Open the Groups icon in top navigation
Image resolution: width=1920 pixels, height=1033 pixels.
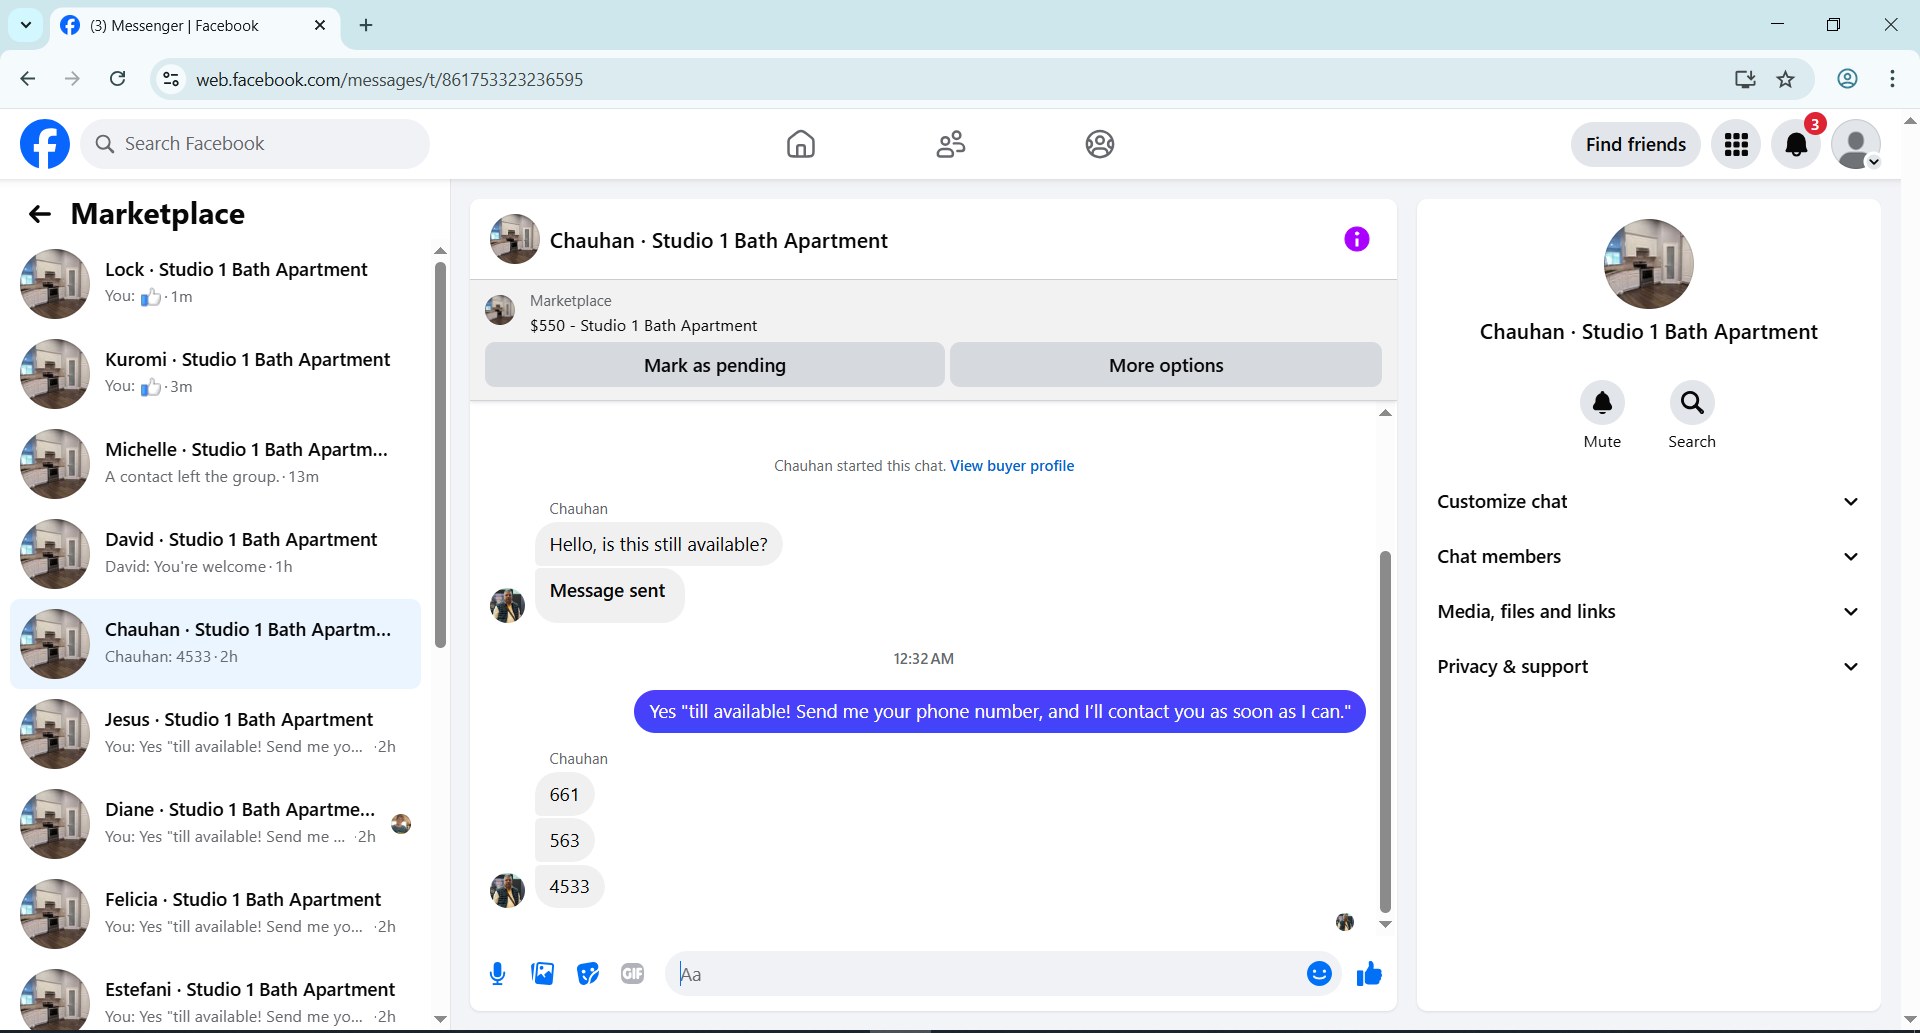pyautogui.click(x=1100, y=144)
